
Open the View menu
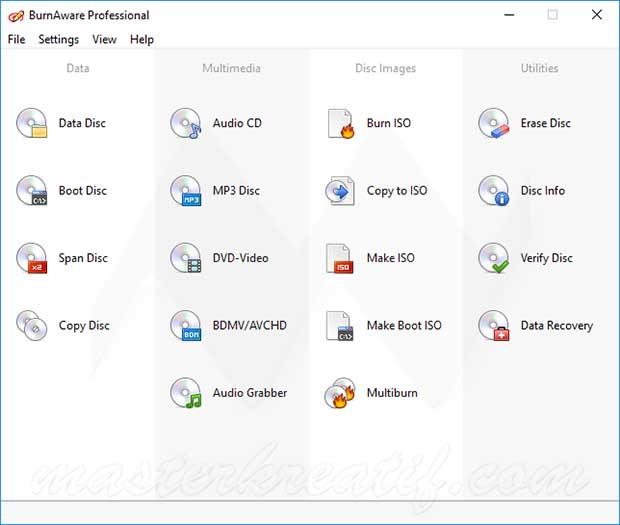click(x=104, y=40)
